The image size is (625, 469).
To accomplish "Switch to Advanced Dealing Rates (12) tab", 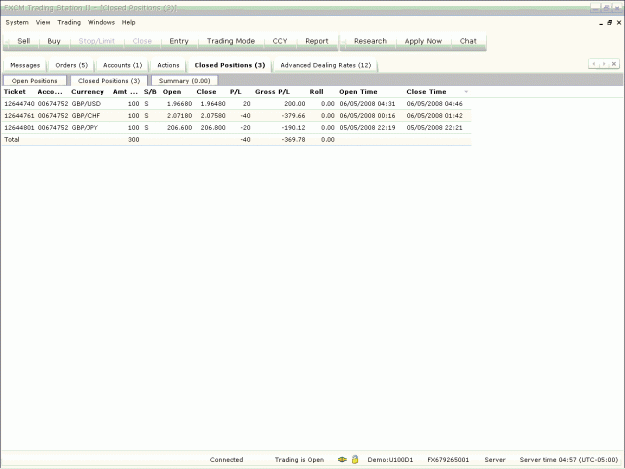I will (326, 65).
